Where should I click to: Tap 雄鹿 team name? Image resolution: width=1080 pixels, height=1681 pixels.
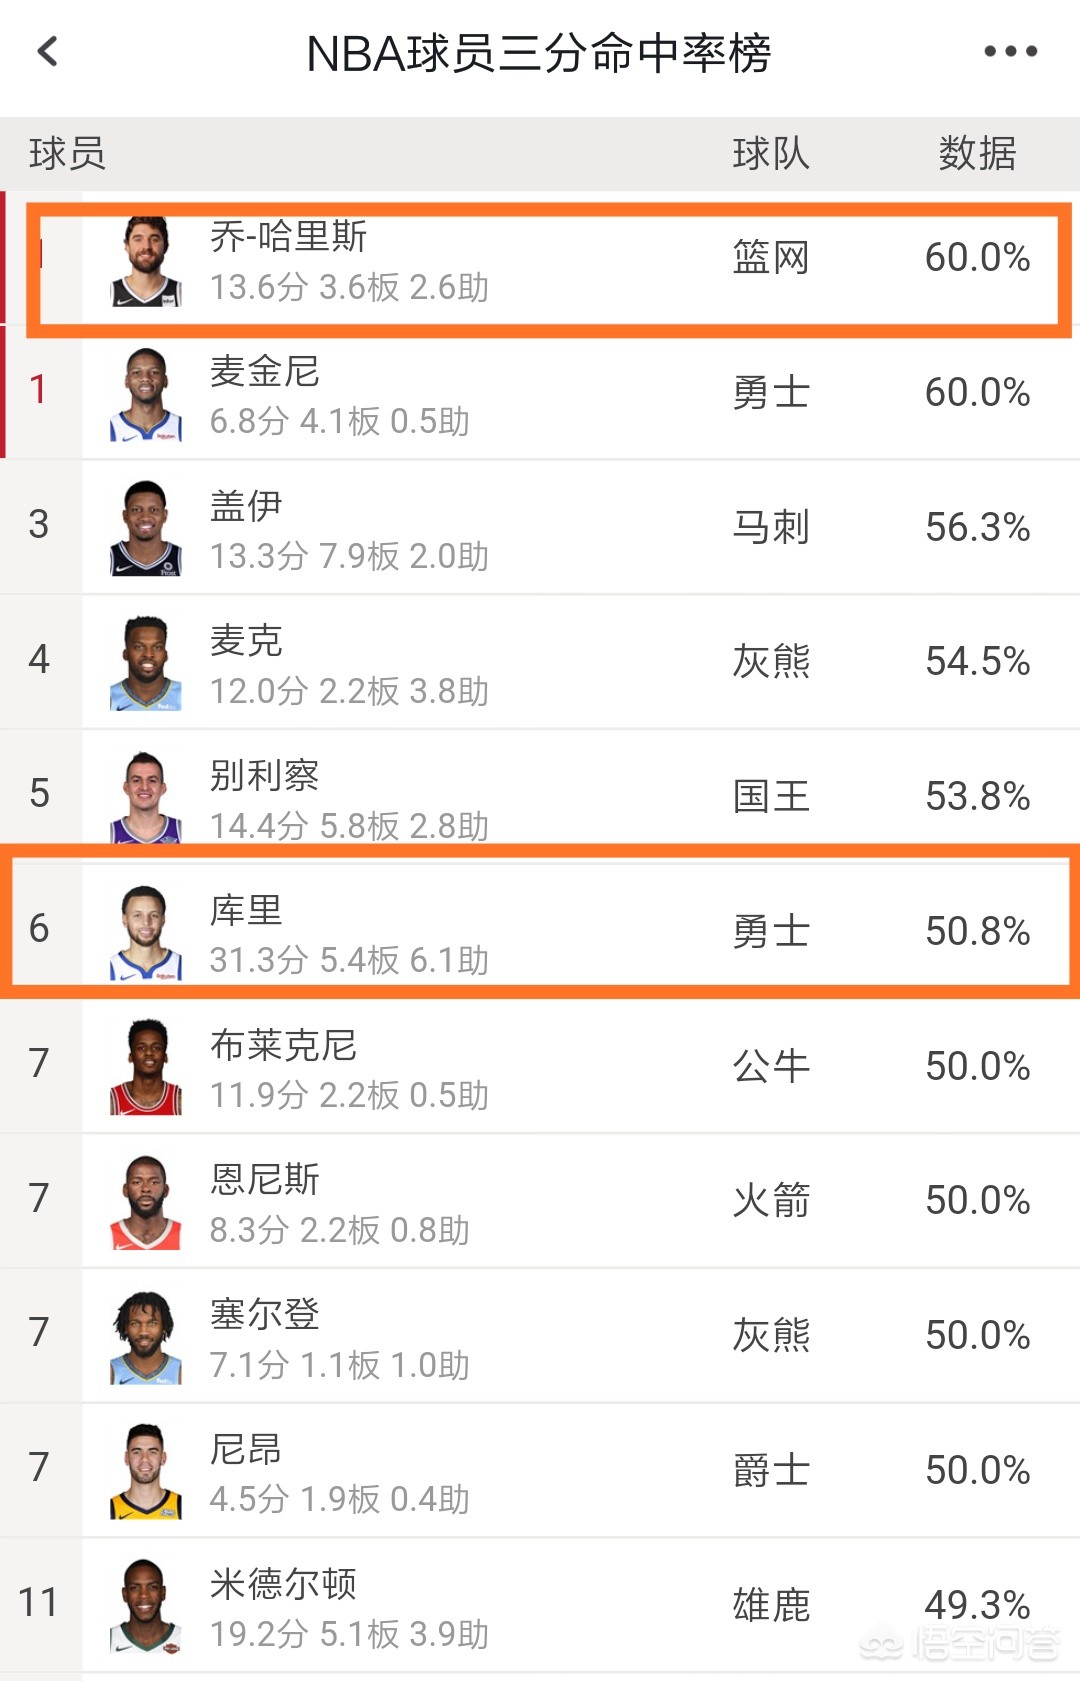tap(771, 1605)
